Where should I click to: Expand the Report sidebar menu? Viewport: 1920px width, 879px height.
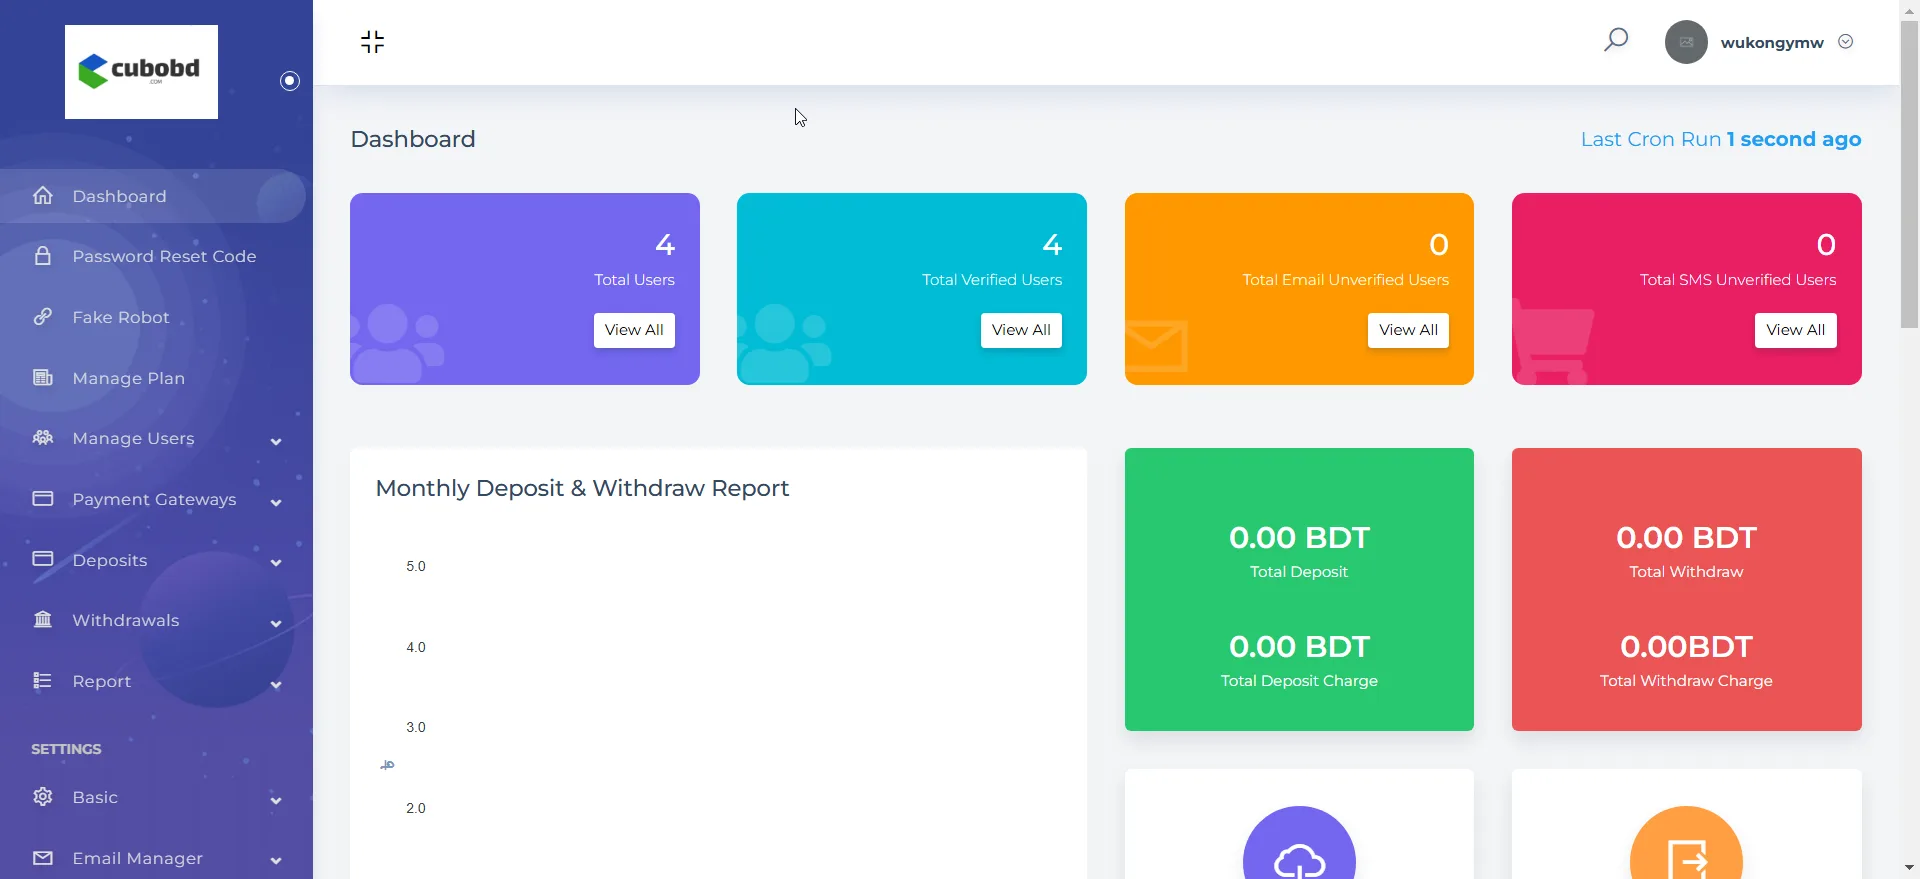tap(275, 683)
